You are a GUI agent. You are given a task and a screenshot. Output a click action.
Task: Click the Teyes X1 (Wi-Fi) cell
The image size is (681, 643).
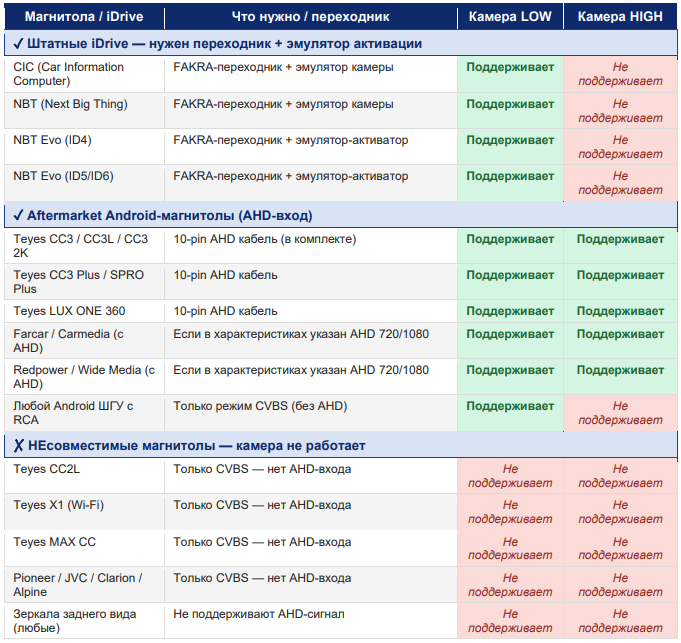pyautogui.click(x=84, y=512)
